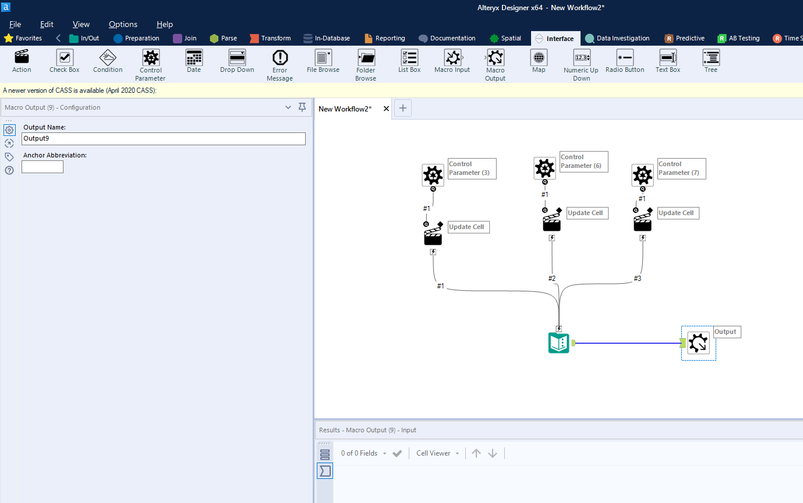Click Update Cell action under Parameter (7)
Image resolution: width=803 pixels, height=503 pixels.
(x=643, y=221)
